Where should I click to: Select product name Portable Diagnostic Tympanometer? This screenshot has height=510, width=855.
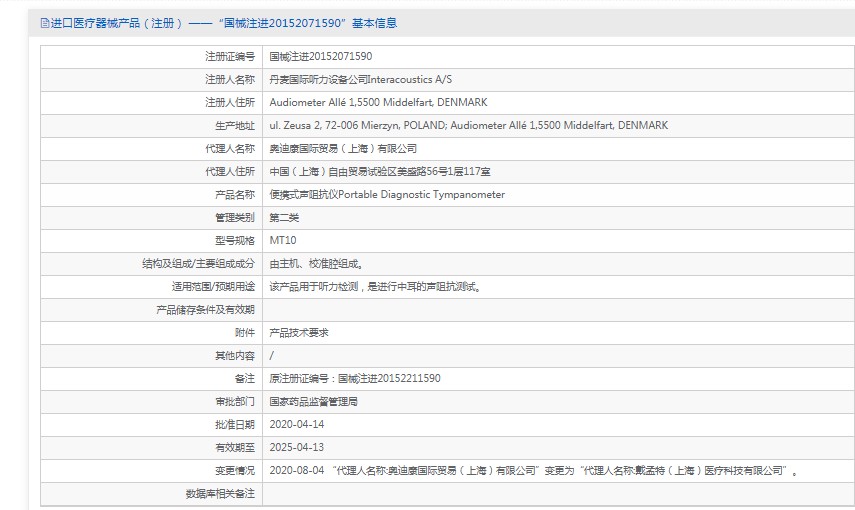point(387,195)
